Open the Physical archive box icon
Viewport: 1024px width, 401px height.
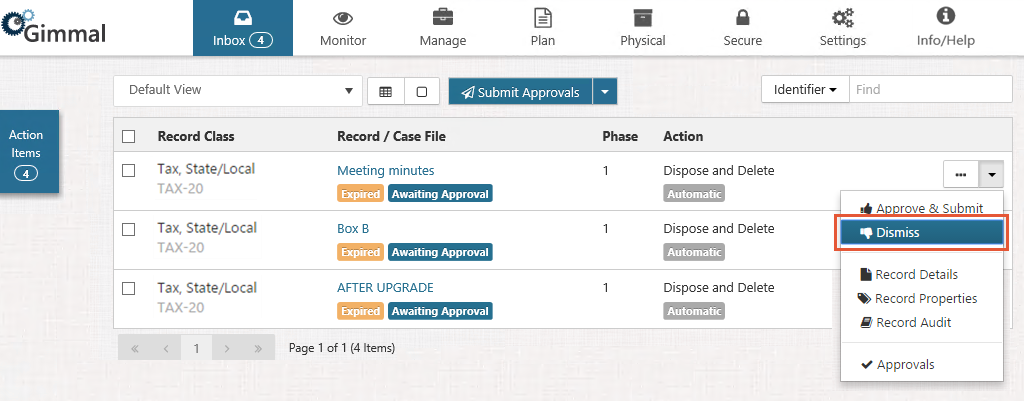(x=643, y=17)
